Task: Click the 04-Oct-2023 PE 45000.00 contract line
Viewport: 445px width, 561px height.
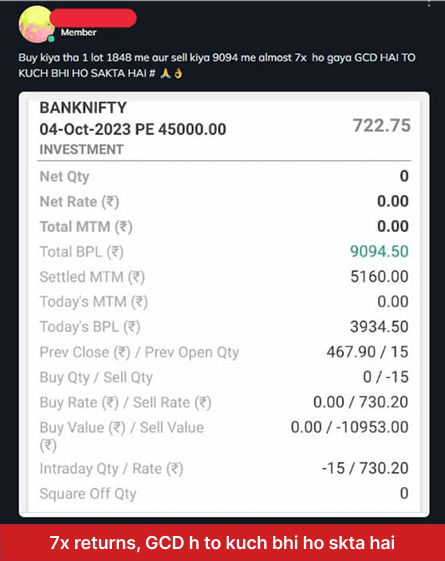Action: point(133,129)
